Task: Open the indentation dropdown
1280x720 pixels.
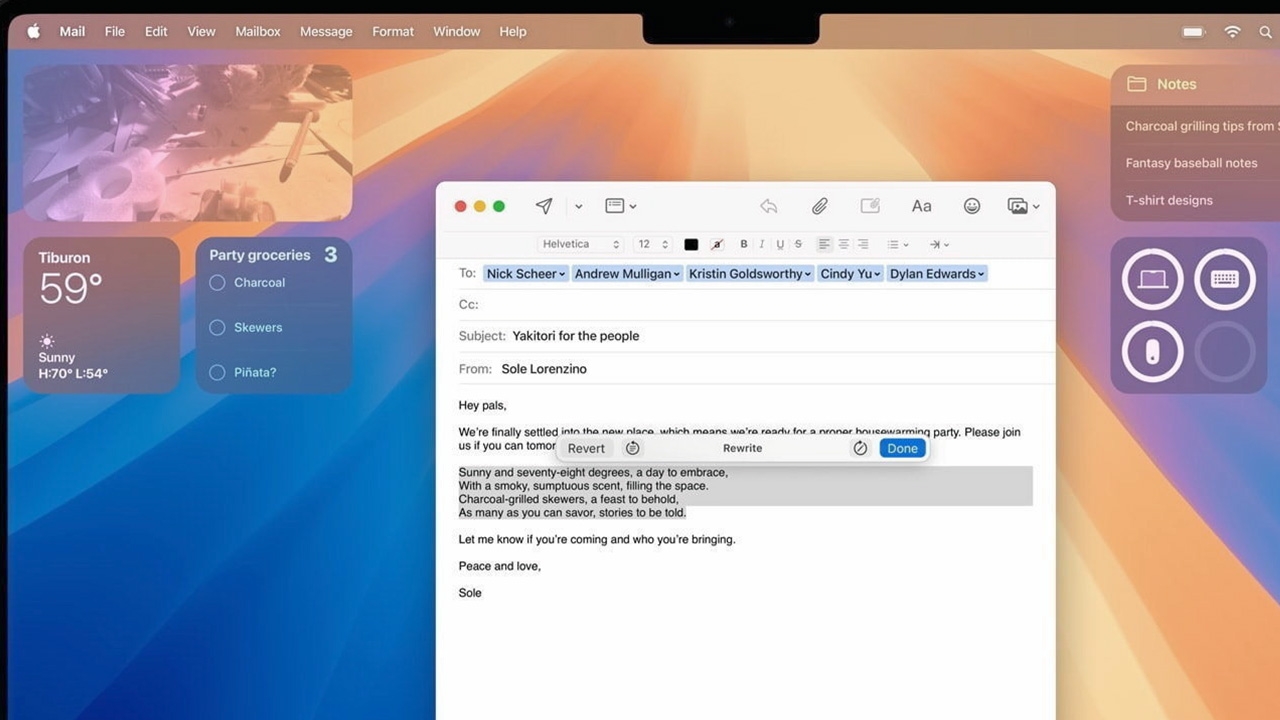Action: click(x=939, y=244)
